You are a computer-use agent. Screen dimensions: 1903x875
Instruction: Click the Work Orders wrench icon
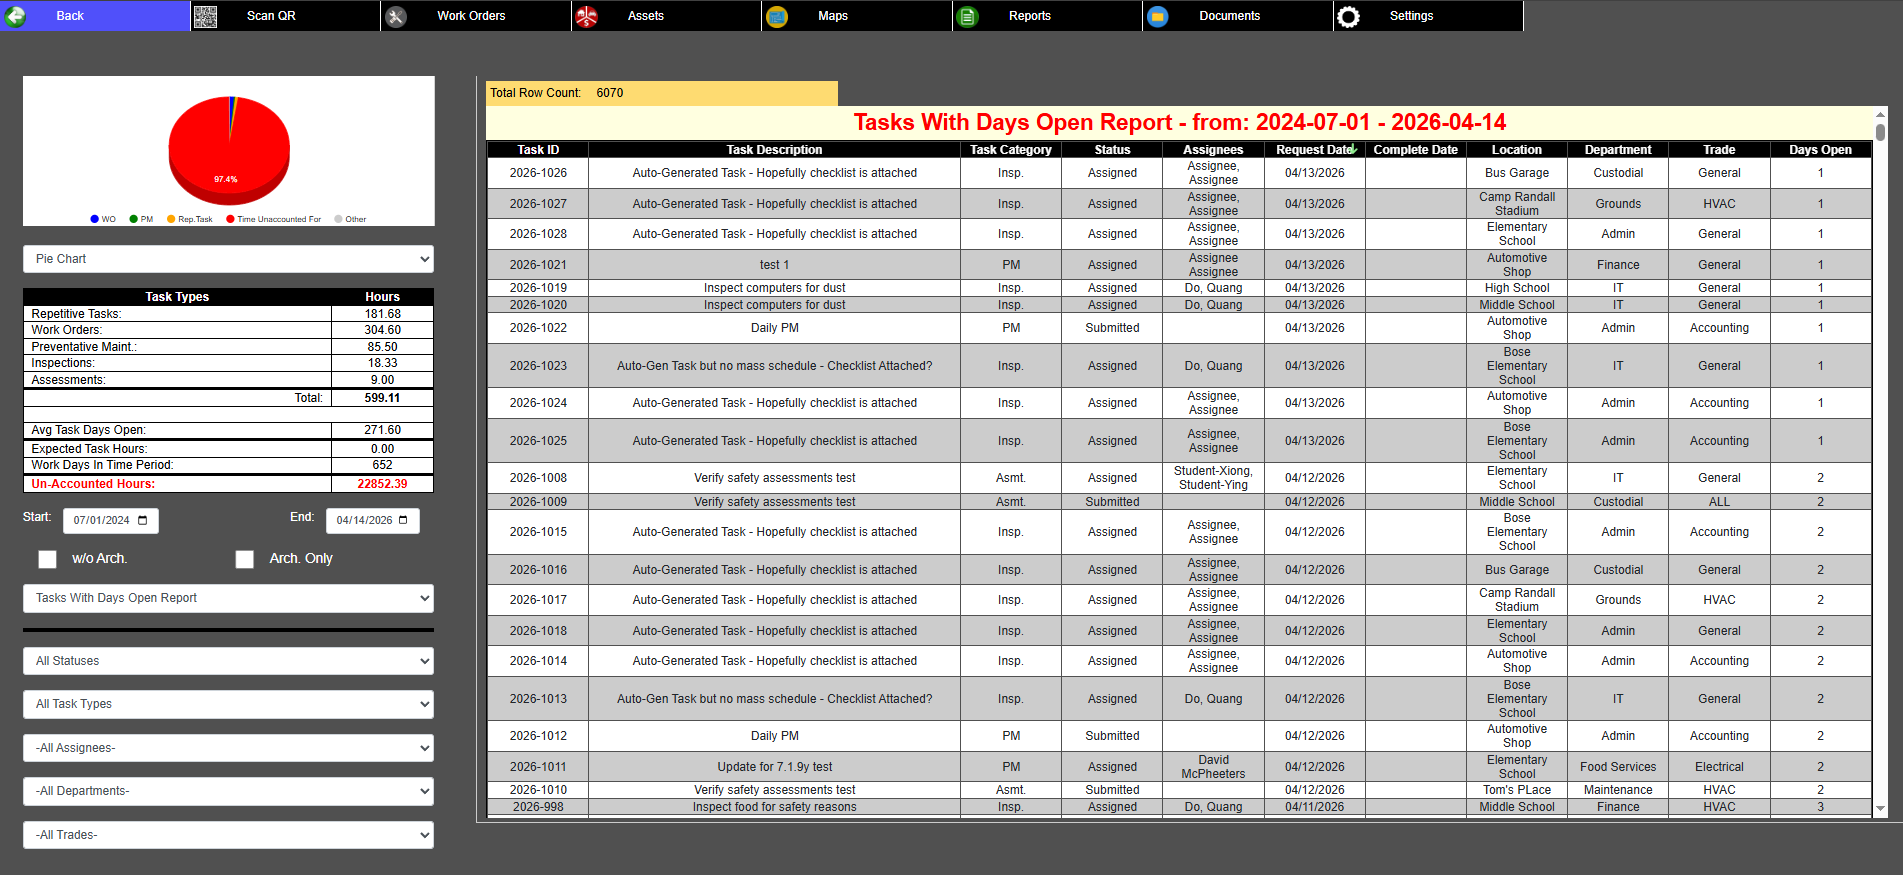pos(396,16)
